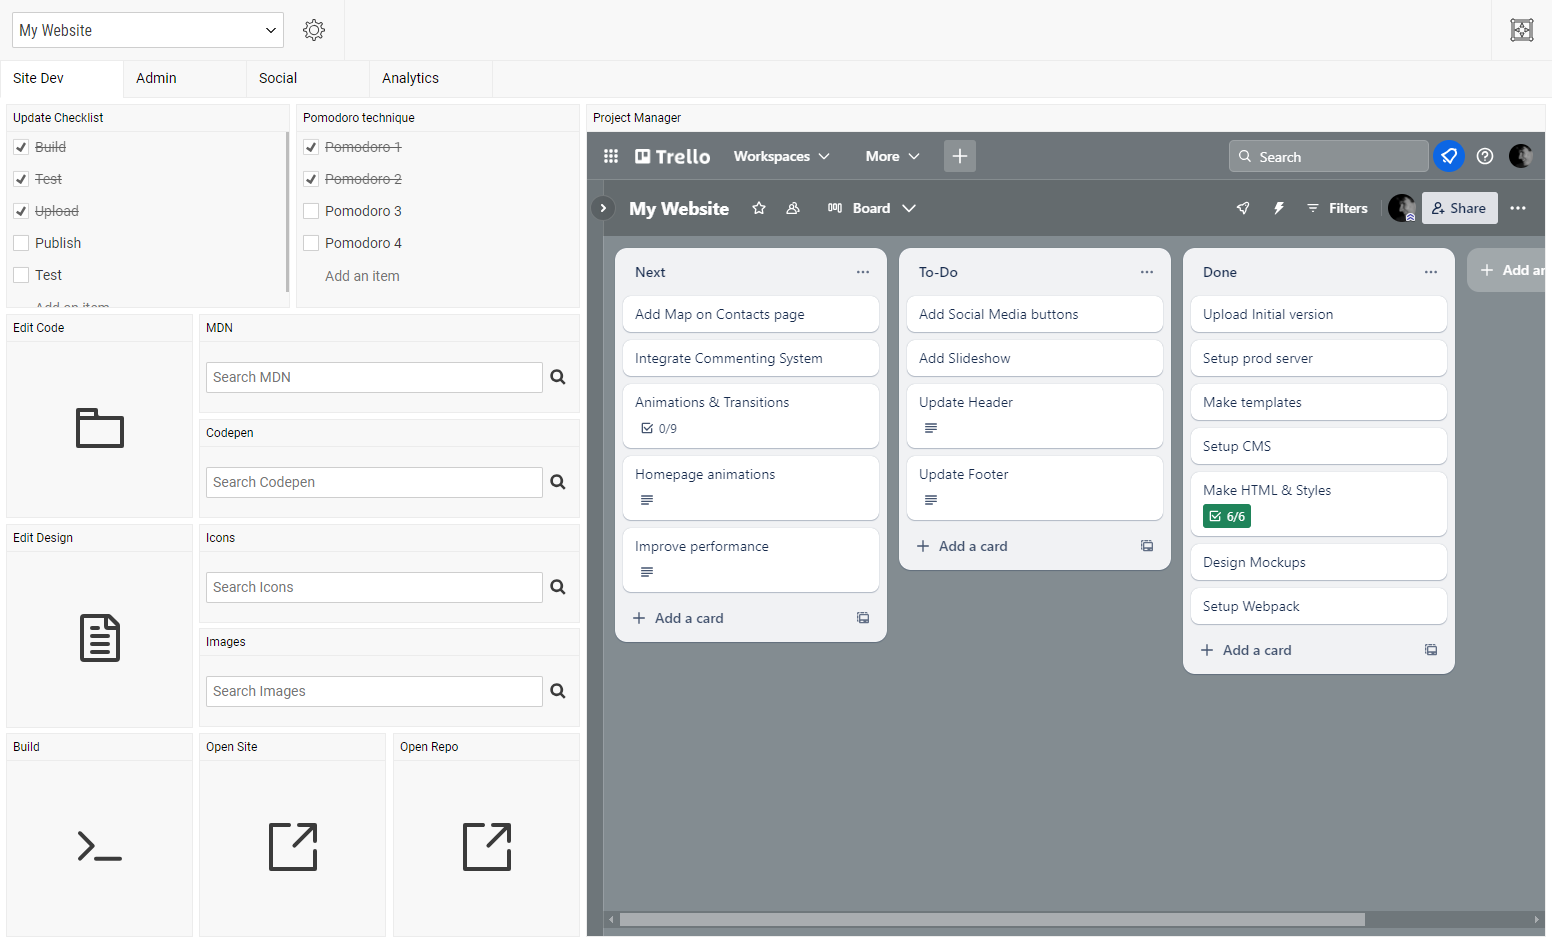Star the My Website Trello board

tap(759, 208)
